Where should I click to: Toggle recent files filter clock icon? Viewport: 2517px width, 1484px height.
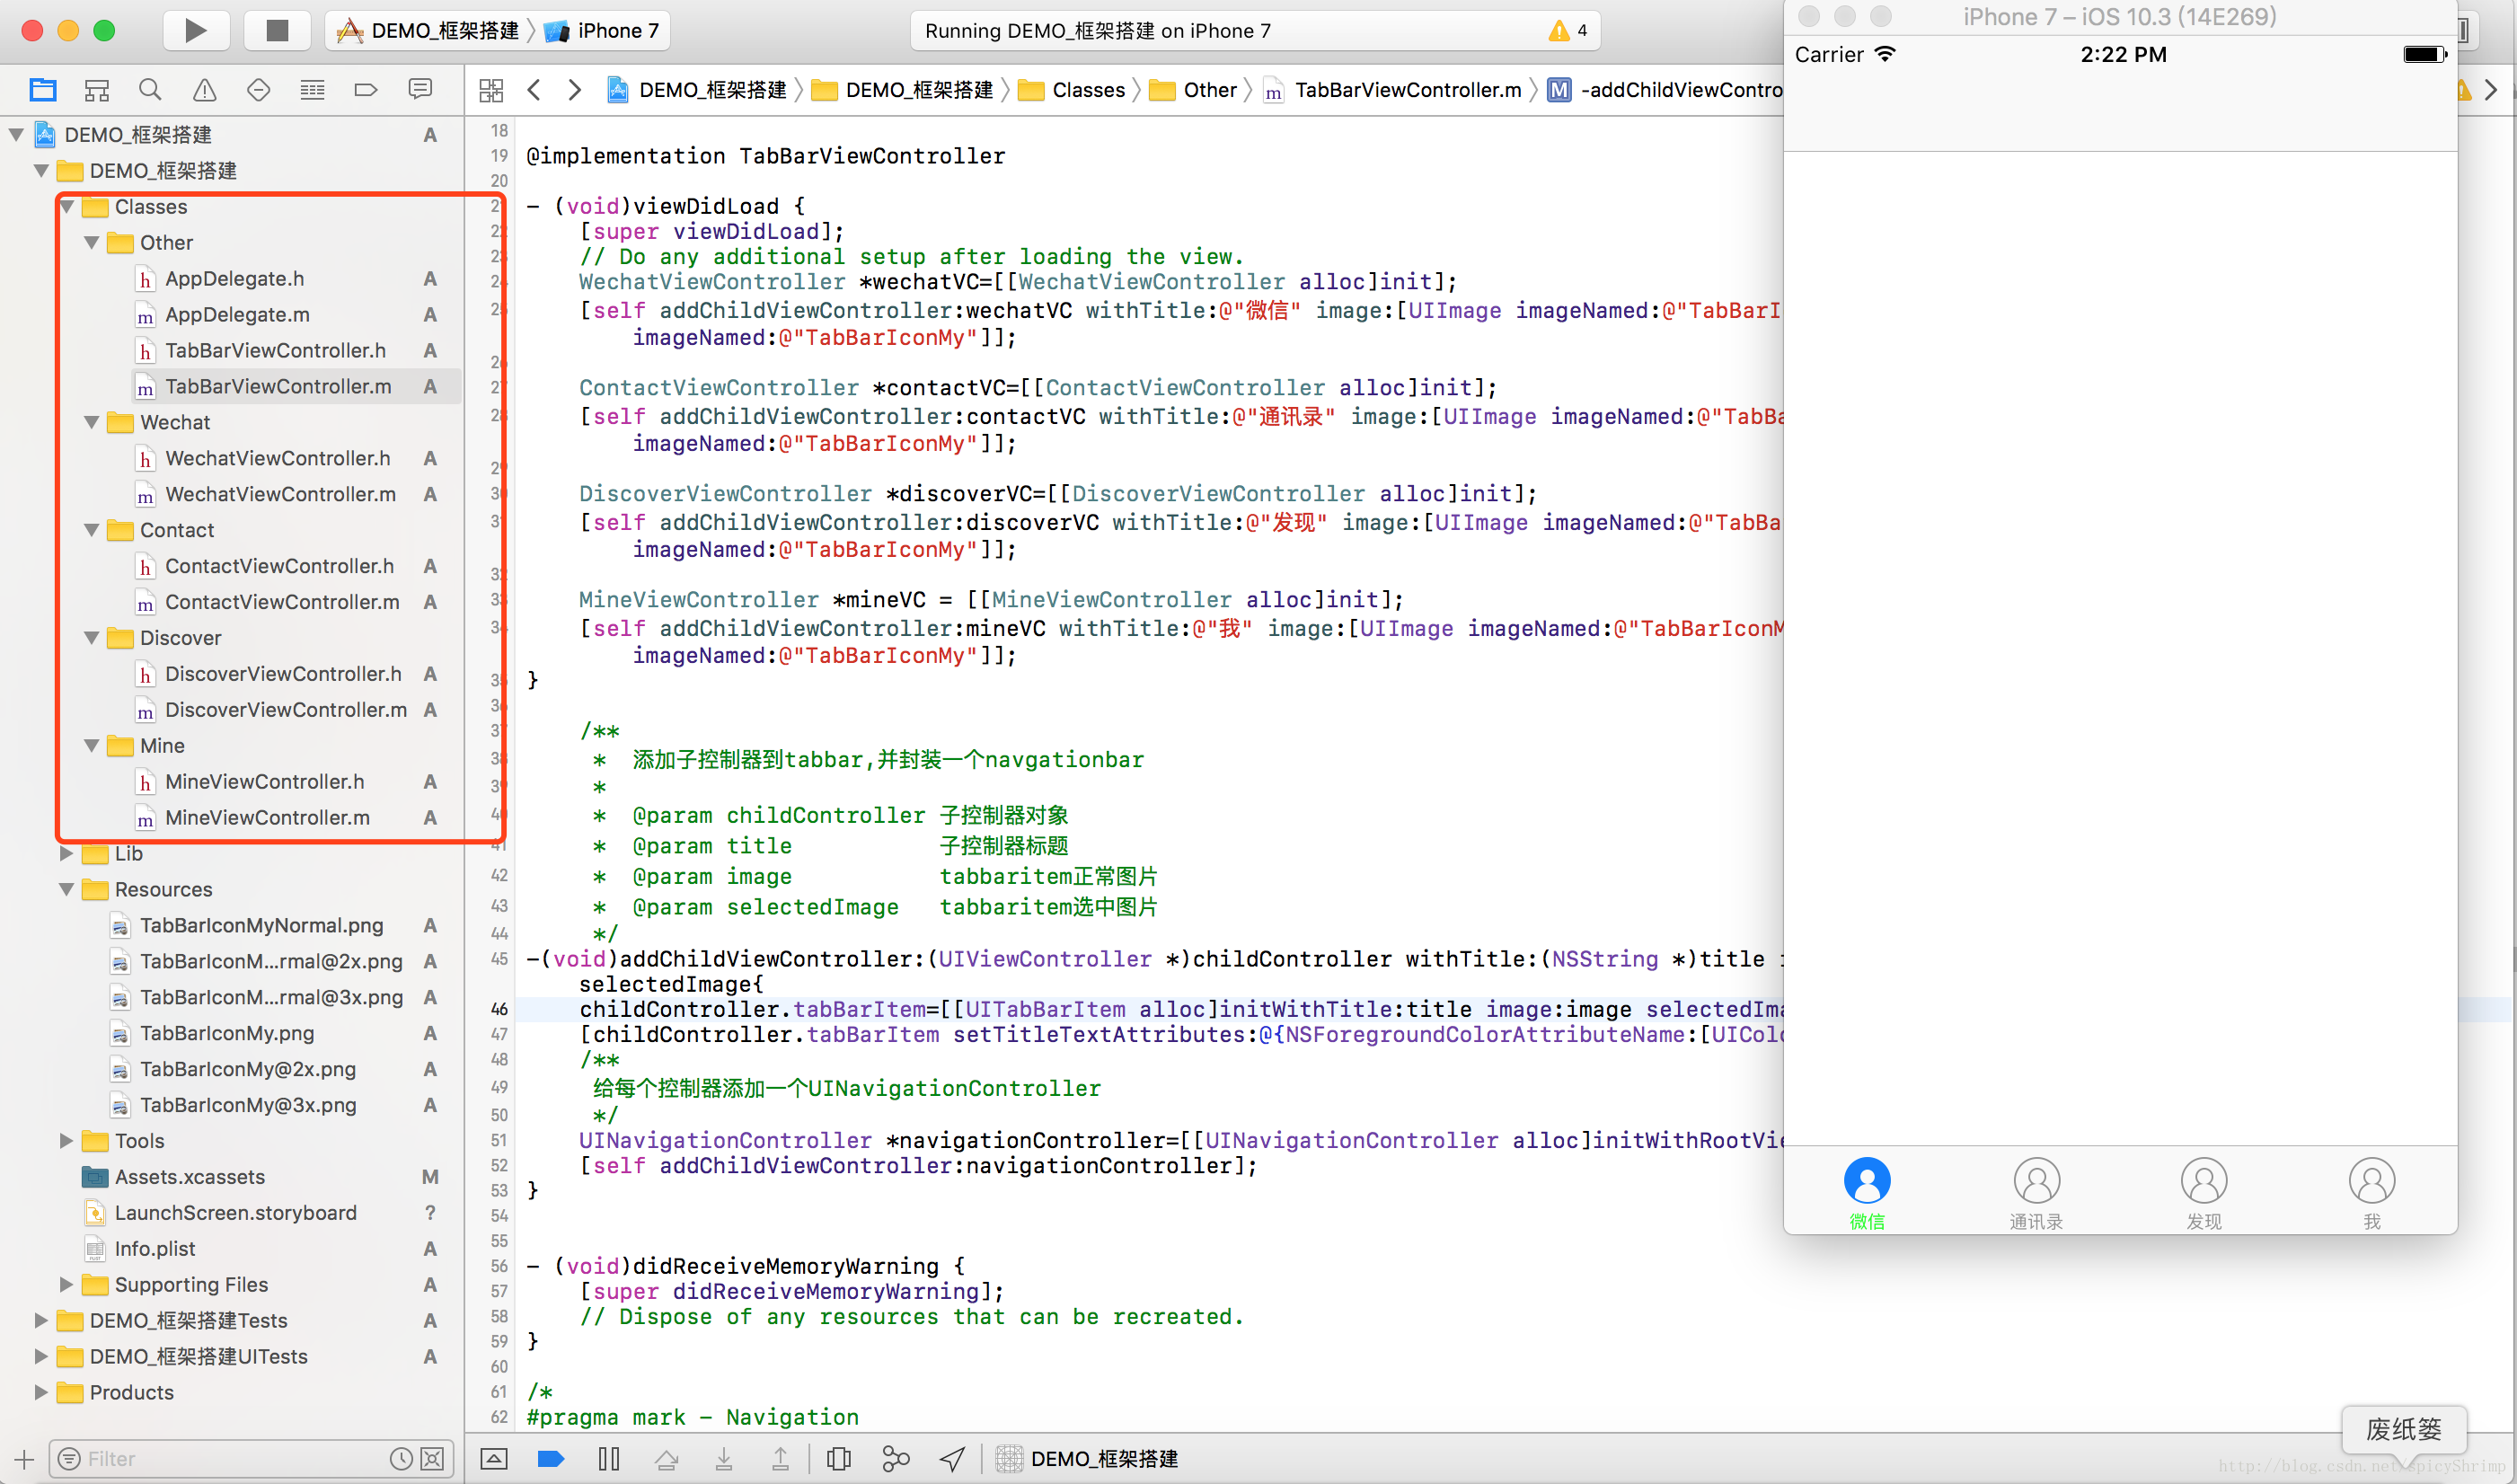pos(401,1459)
